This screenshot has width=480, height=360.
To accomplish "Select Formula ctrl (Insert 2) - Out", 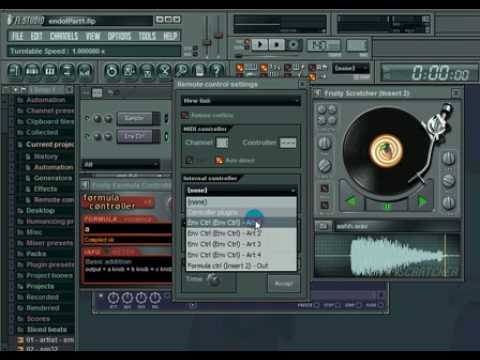I will 241,266.
